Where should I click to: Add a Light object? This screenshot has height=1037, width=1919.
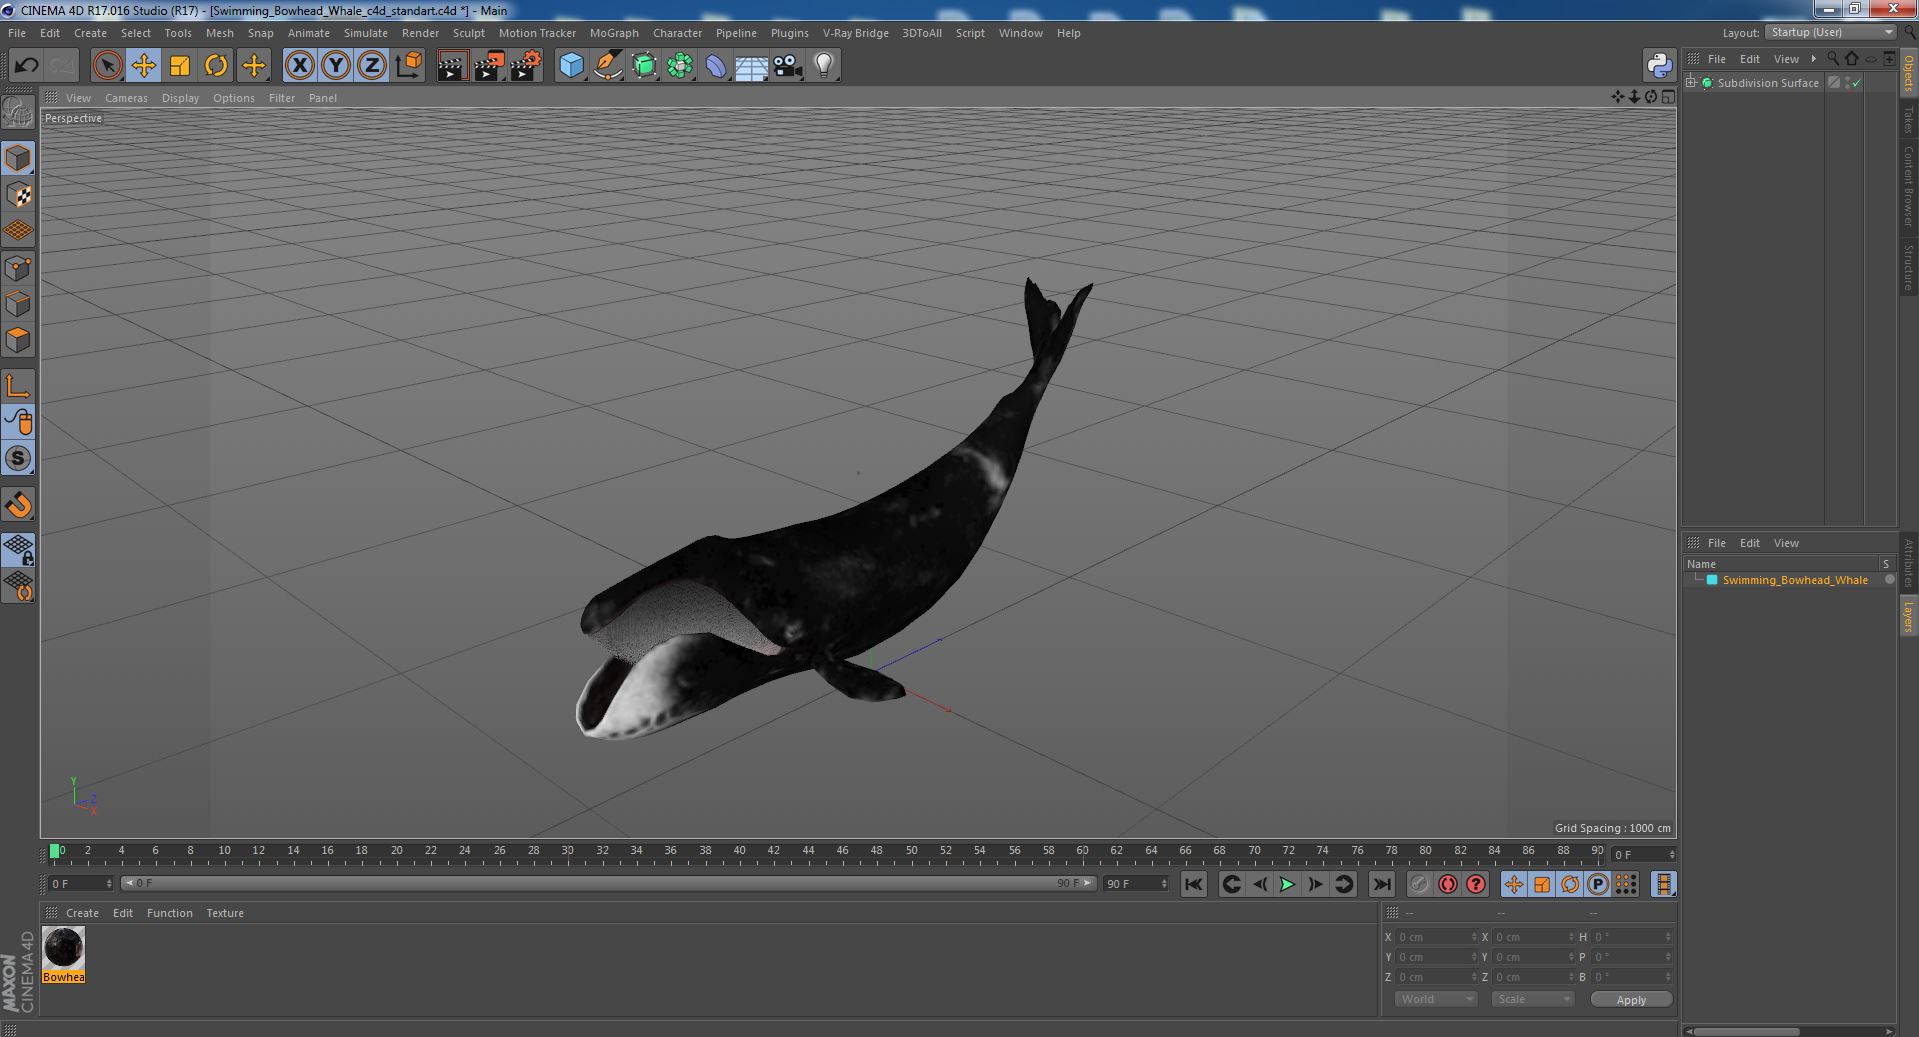coord(824,66)
